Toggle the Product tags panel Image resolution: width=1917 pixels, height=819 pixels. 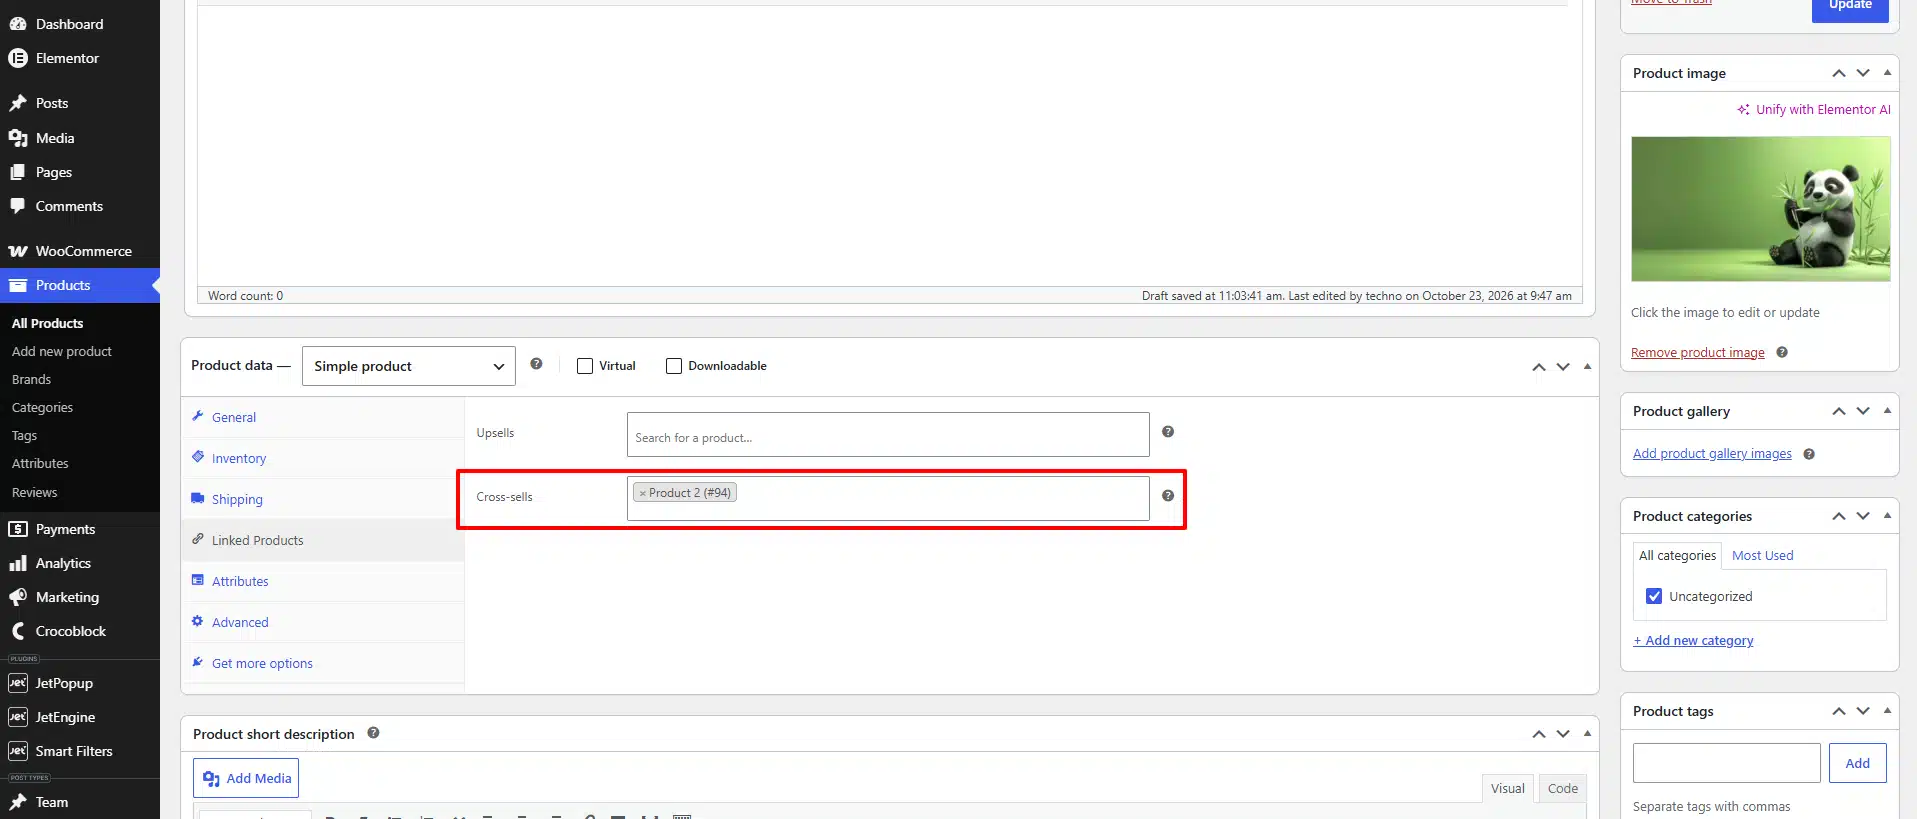coord(1887,711)
